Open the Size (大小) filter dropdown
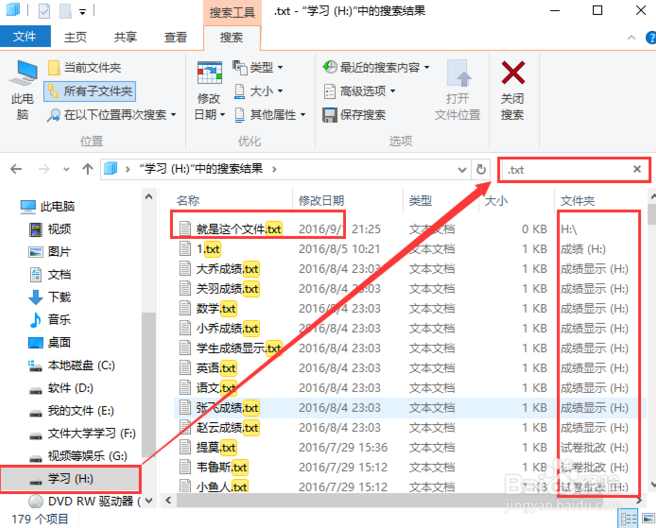This screenshot has height=528, width=656. (x=258, y=91)
